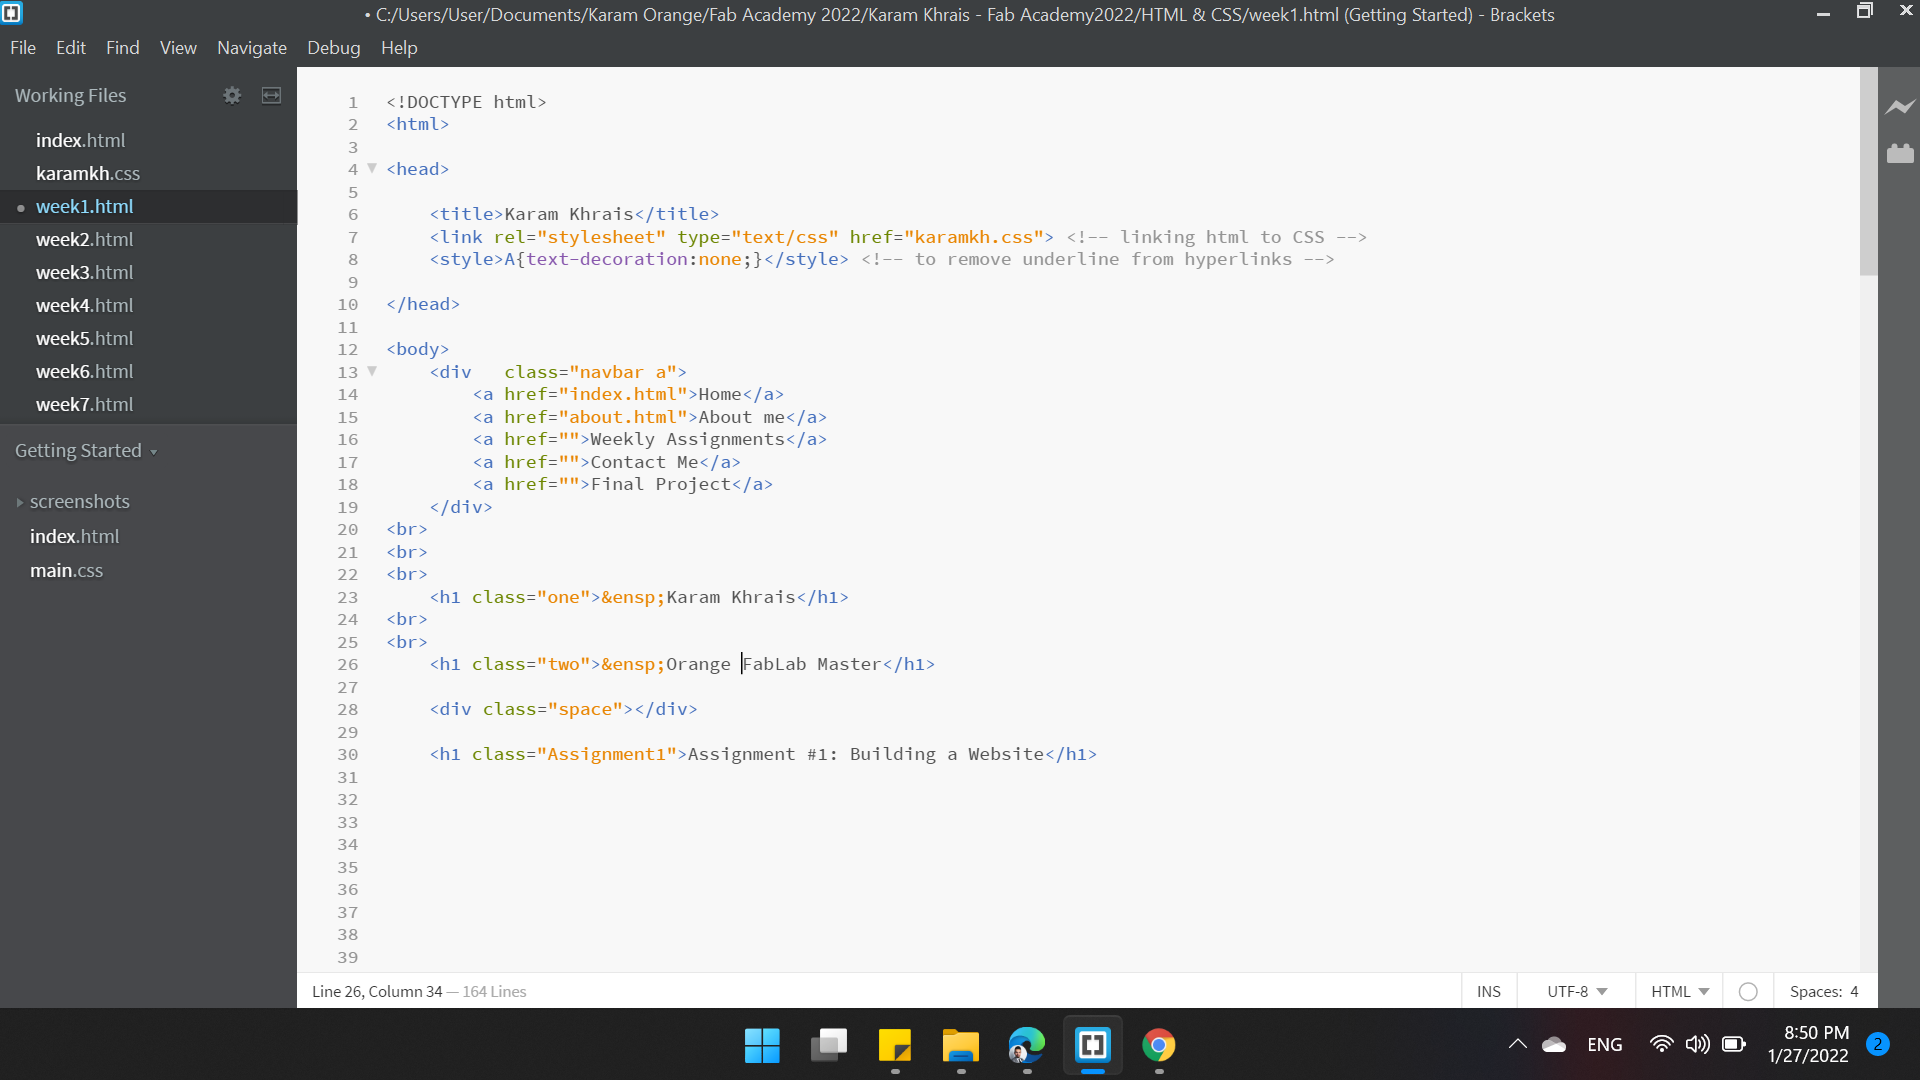Place cursor on line 30 Assignment1 heading
1920x1080 pixels.
[x=763, y=754]
